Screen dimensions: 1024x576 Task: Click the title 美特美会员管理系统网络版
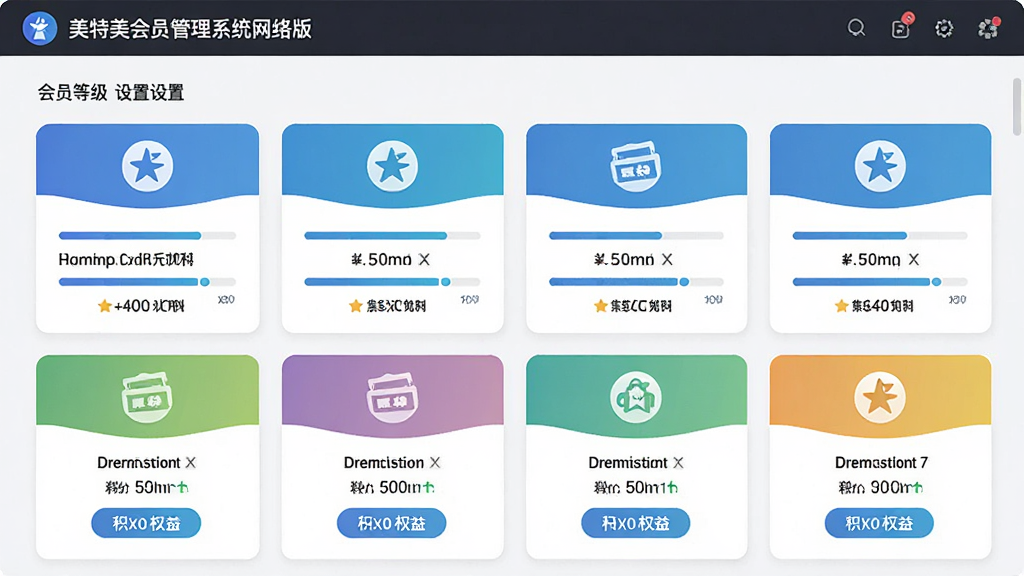coord(190,29)
